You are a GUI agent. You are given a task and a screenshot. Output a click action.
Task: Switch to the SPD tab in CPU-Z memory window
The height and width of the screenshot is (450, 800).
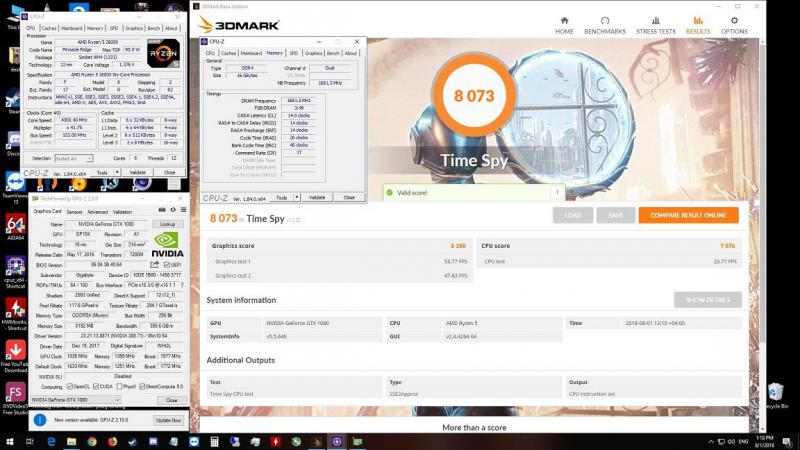(293, 53)
